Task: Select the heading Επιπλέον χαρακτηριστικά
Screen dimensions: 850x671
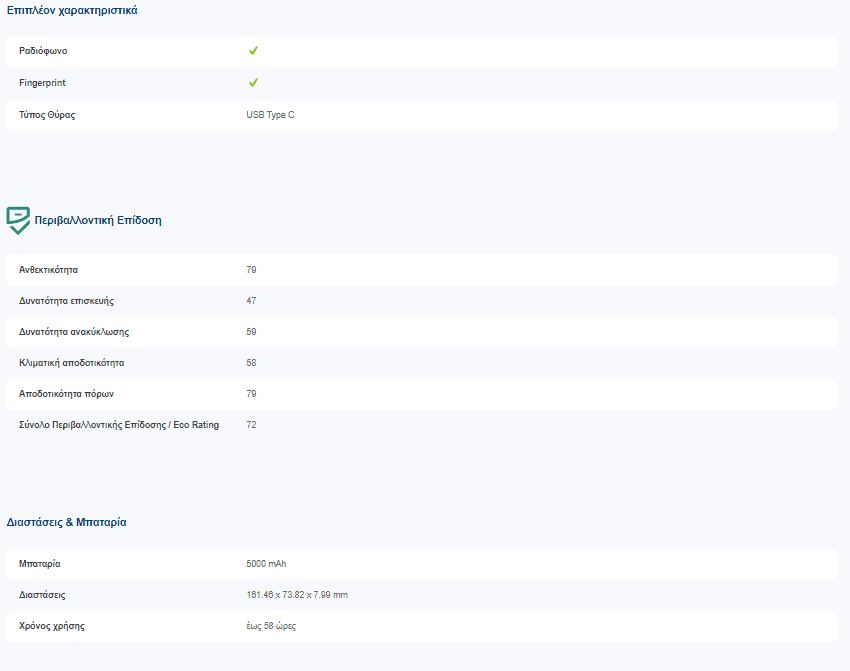Action: click(72, 10)
